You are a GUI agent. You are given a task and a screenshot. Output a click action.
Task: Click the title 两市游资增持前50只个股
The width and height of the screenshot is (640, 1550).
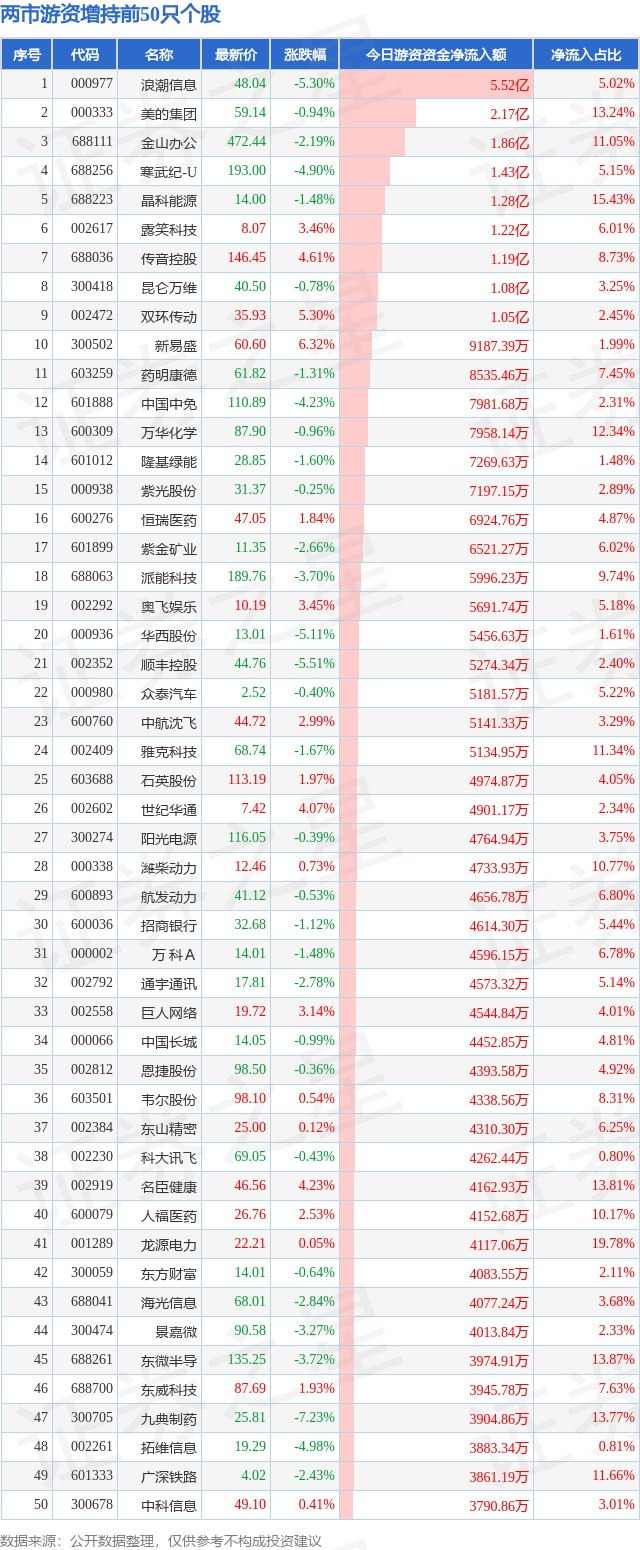(111, 15)
